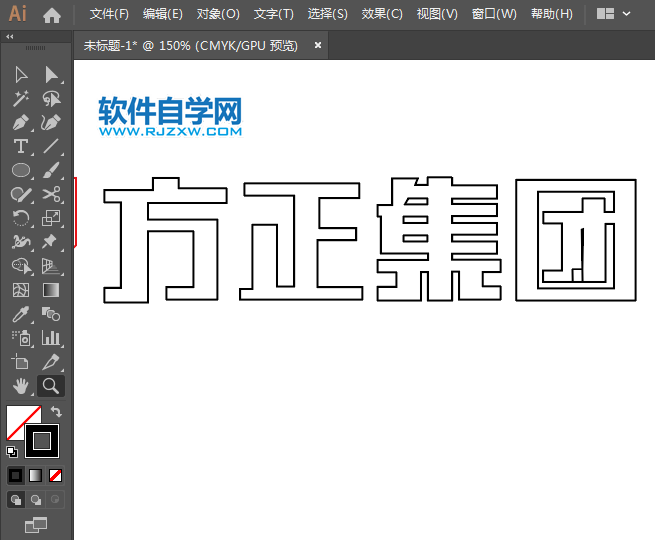Viewport: 655px width, 540px height.
Task: Select the Artboard tool
Action: pyautogui.click(x=20, y=362)
